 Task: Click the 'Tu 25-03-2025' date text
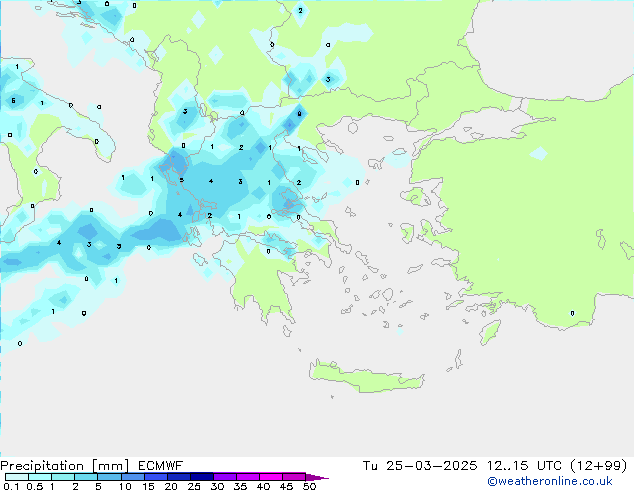coord(420,466)
